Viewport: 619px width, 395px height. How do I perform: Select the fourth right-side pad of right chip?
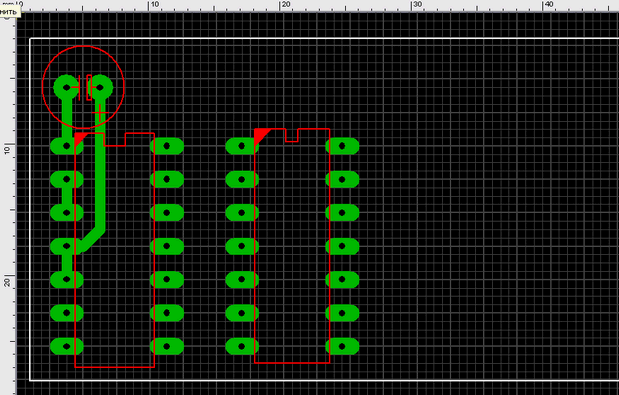pyautogui.click(x=342, y=246)
